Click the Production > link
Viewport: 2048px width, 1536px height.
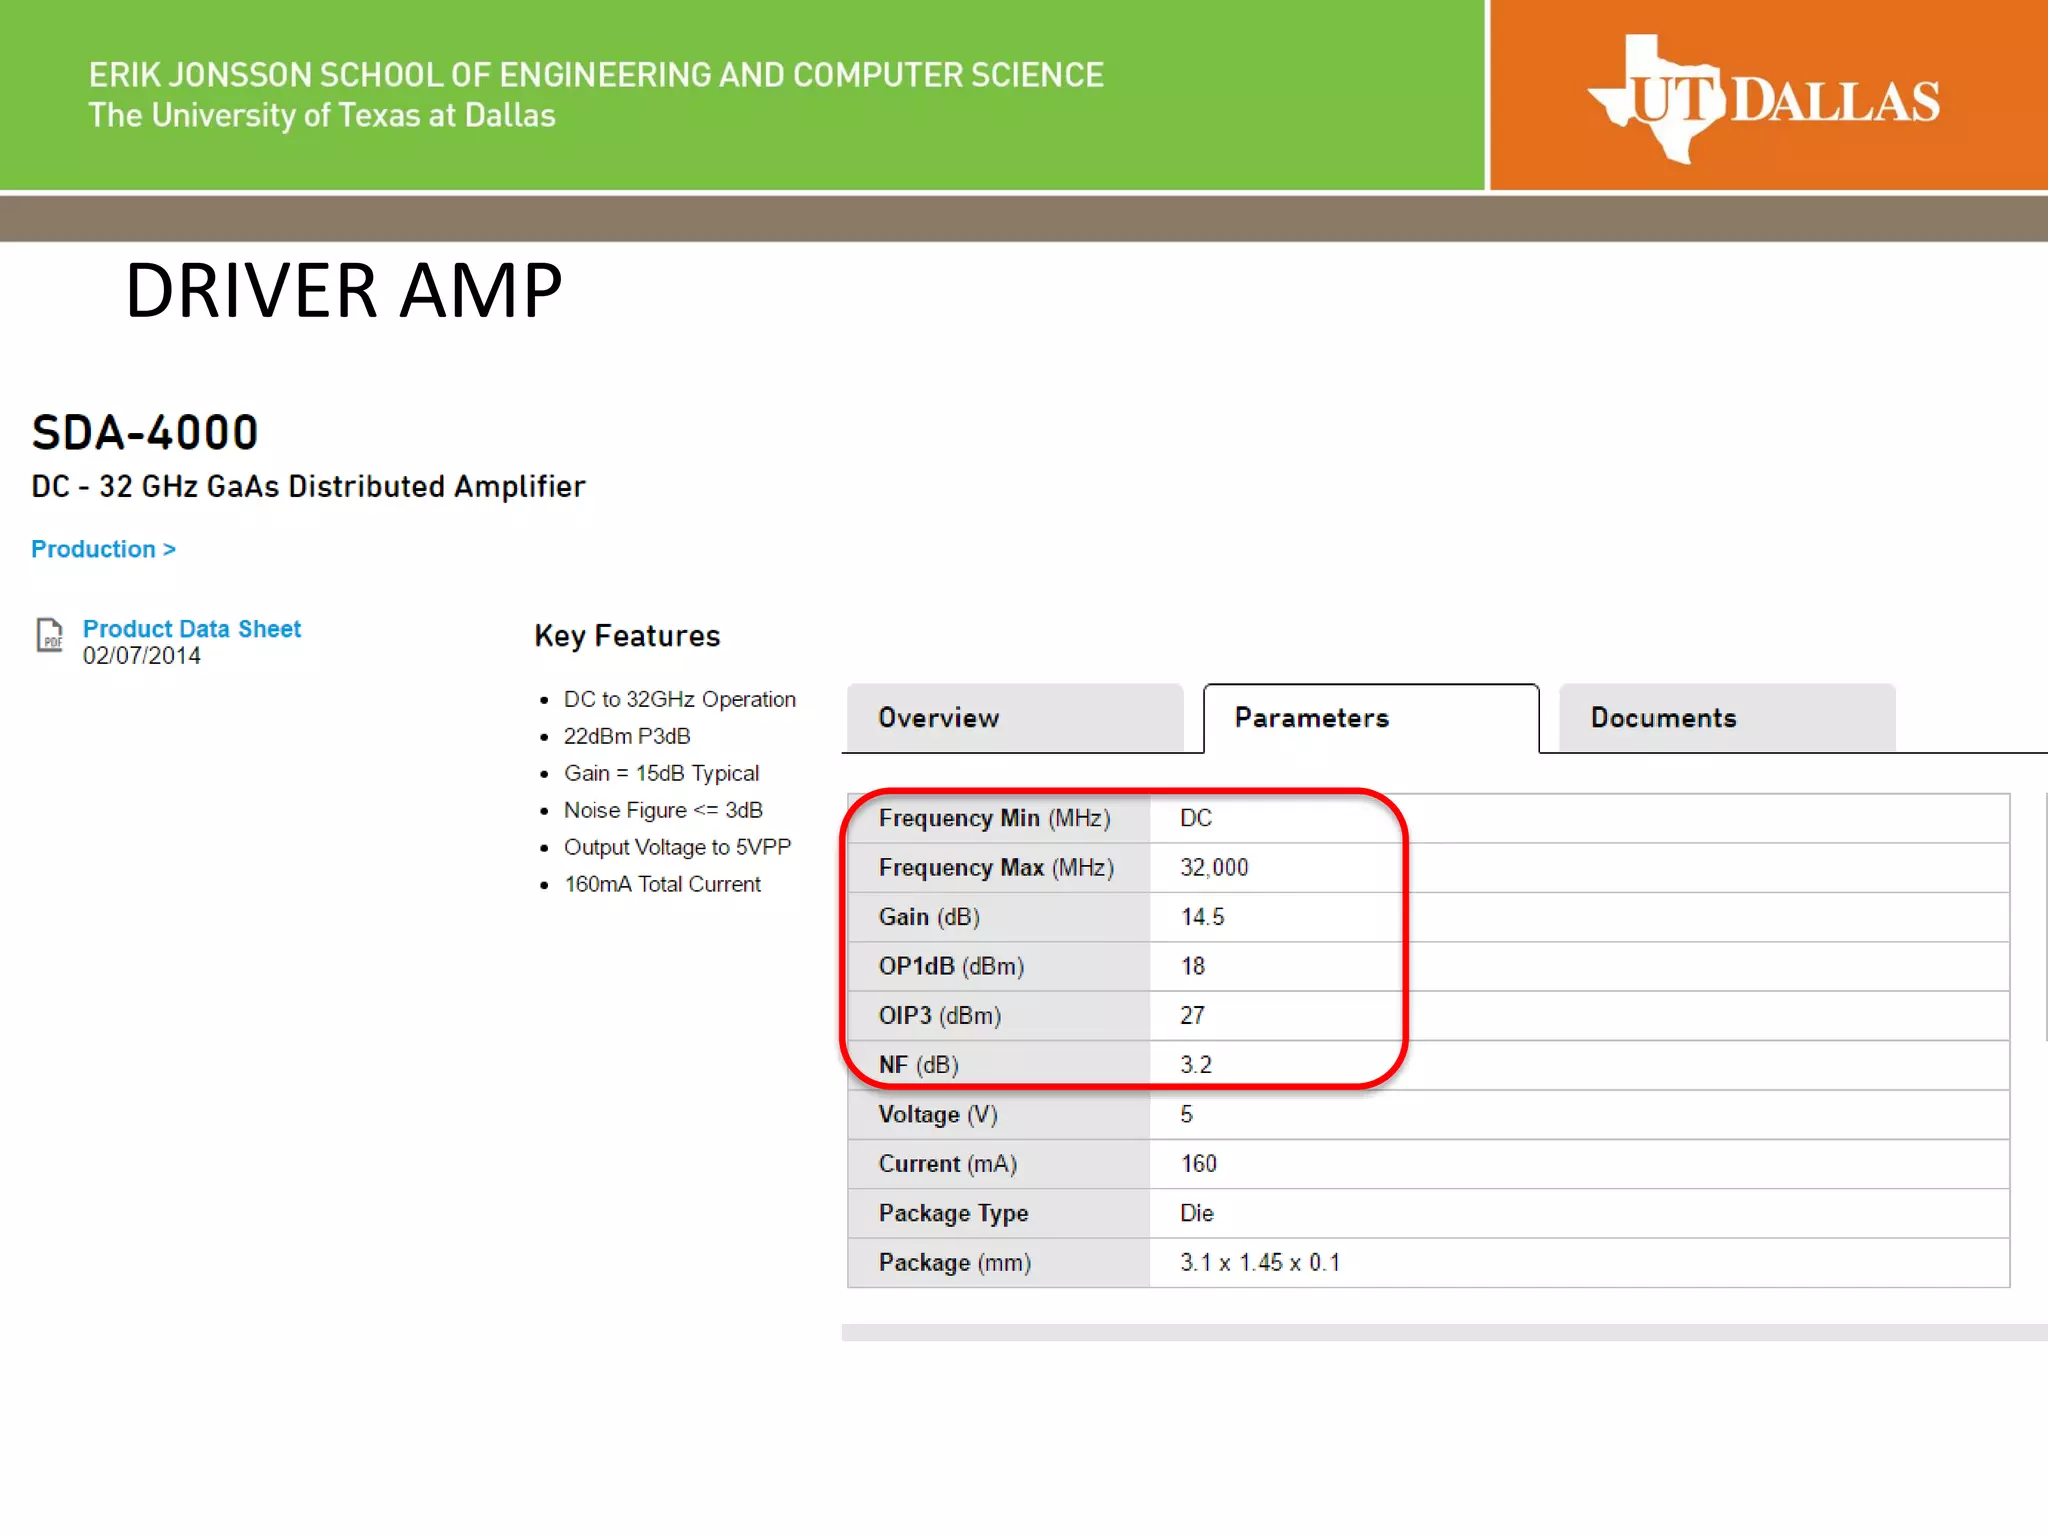[103, 549]
